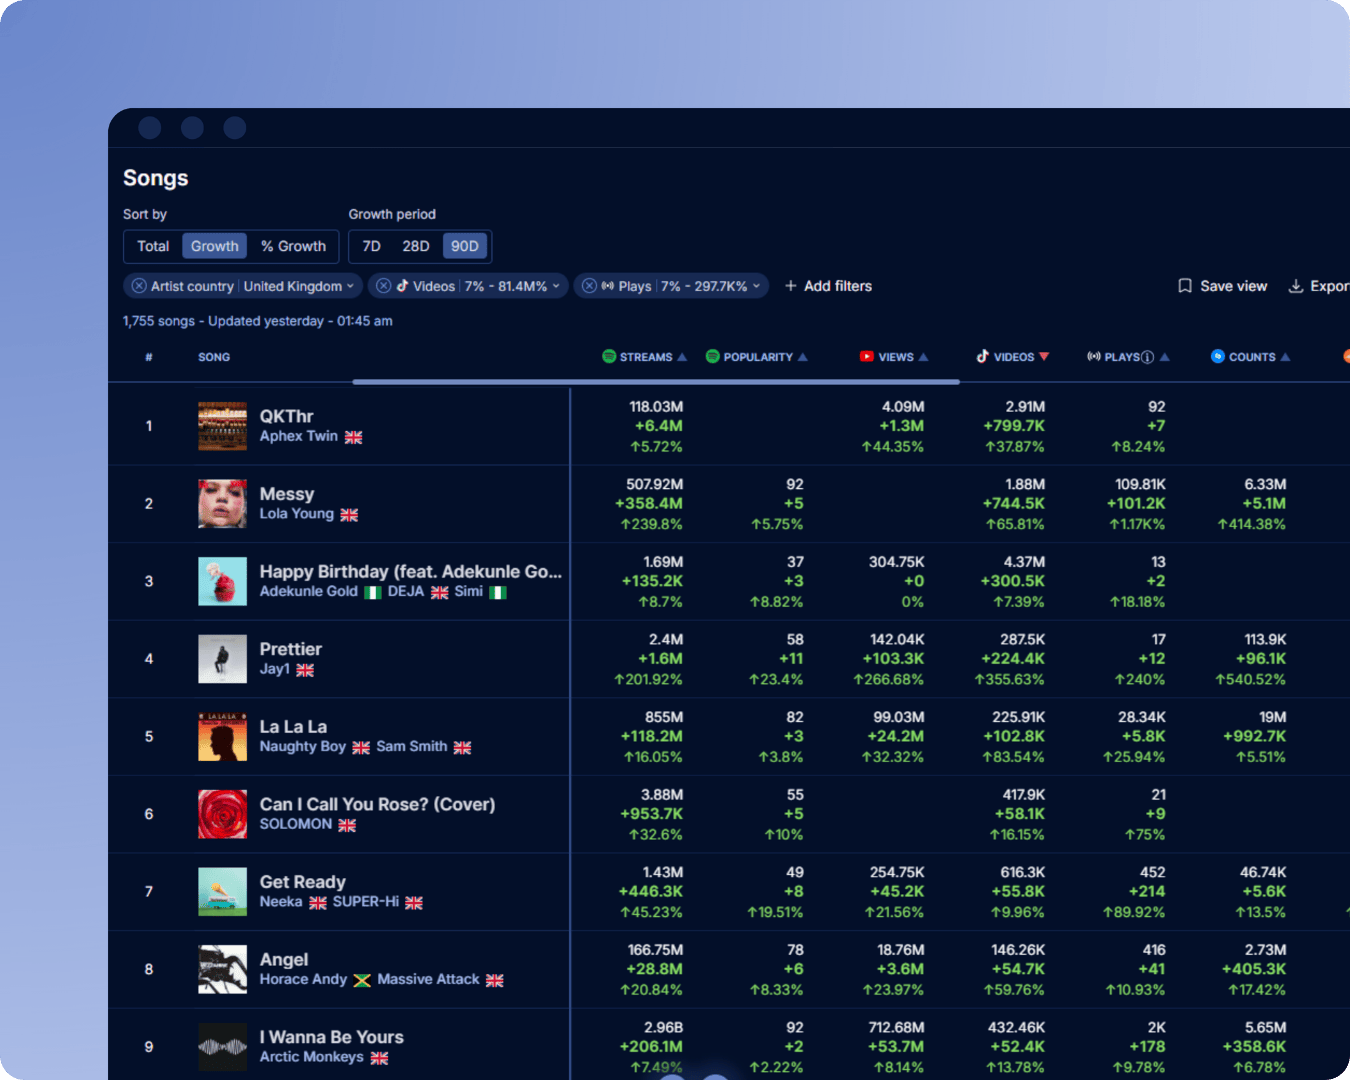Remove the TikTok Videos filter
Screen dimensions: 1350x1080
point(383,286)
